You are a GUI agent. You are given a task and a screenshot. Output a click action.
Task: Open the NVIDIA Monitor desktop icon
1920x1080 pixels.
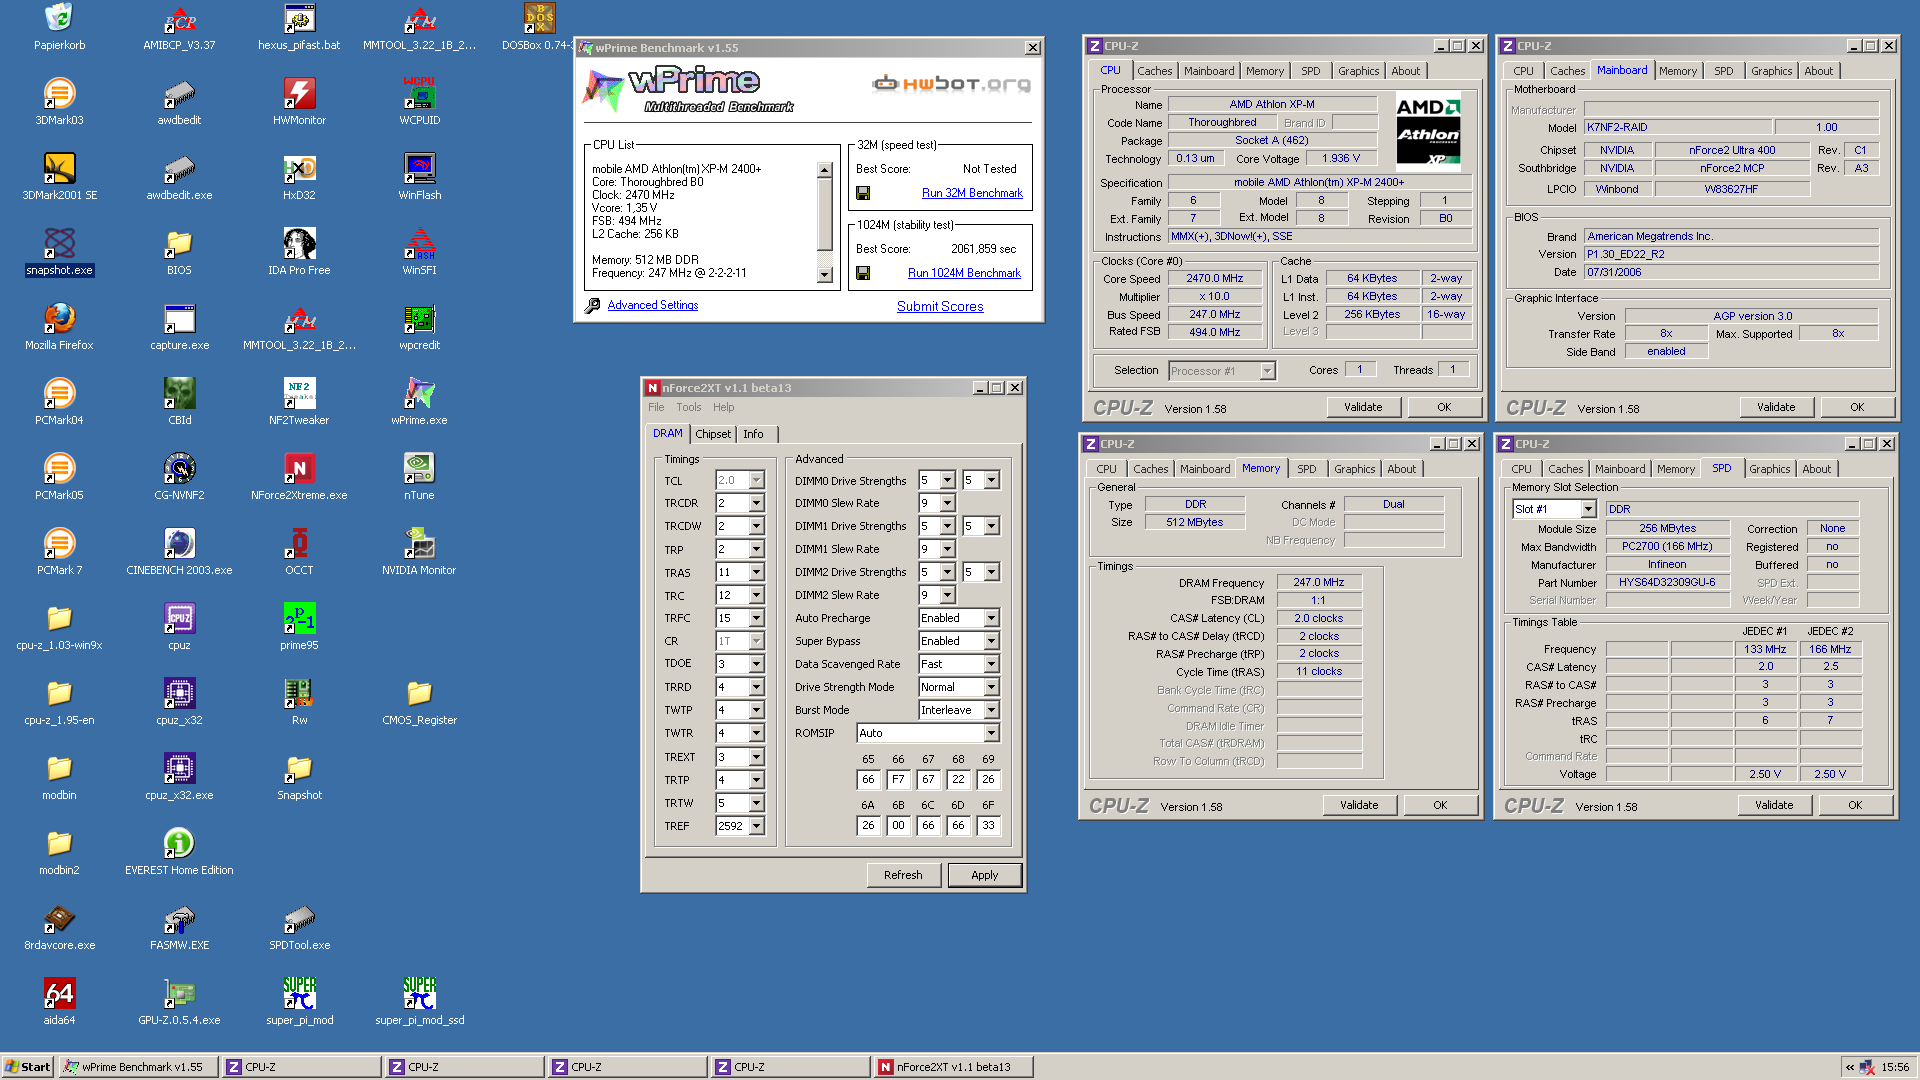coord(419,552)
